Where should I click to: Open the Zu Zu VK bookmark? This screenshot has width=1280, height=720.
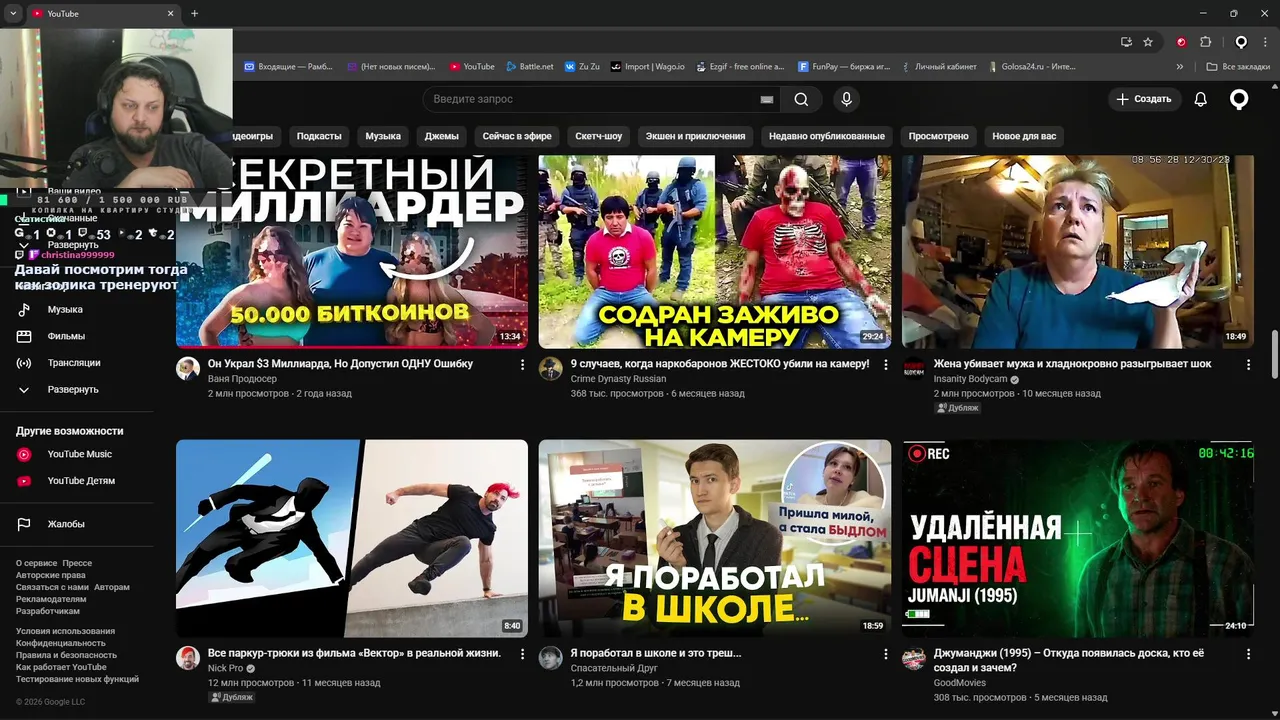583,67
